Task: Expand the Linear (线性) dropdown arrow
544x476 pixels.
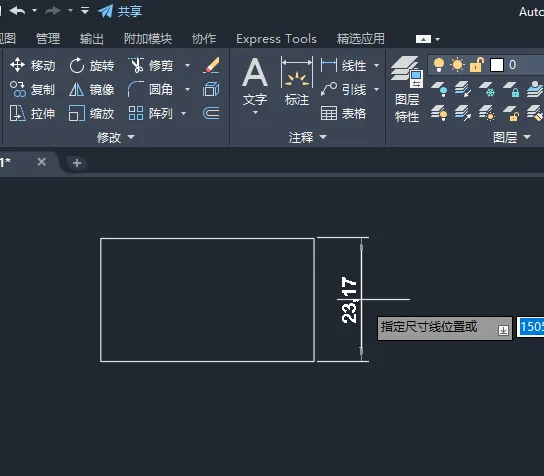Action: point(376,65)
